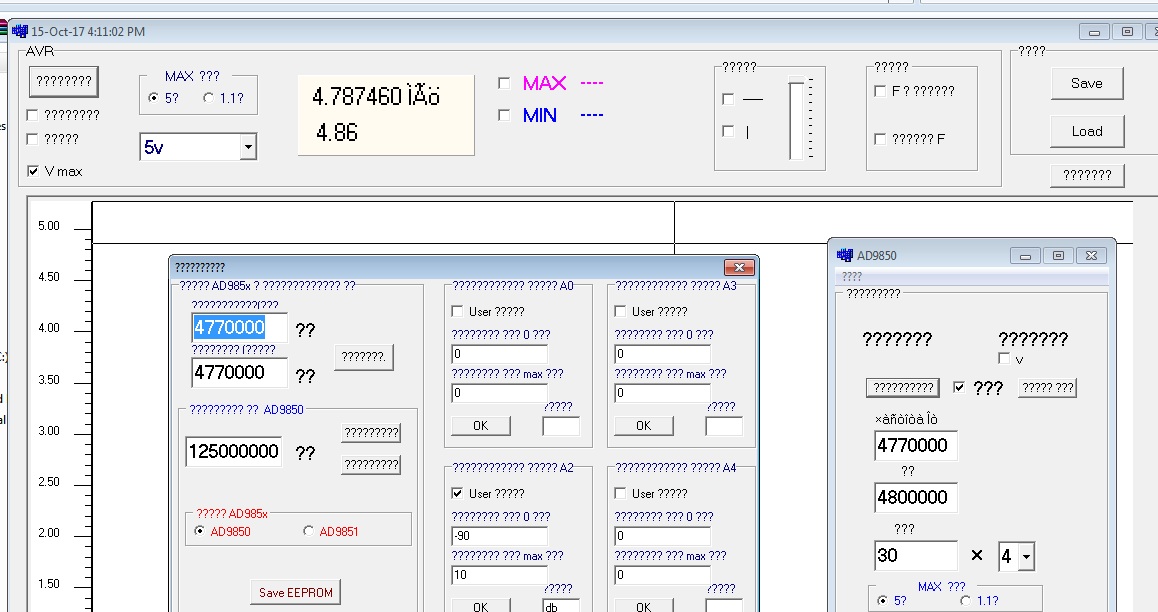Select the AD9851 radio button

[308, 532]
